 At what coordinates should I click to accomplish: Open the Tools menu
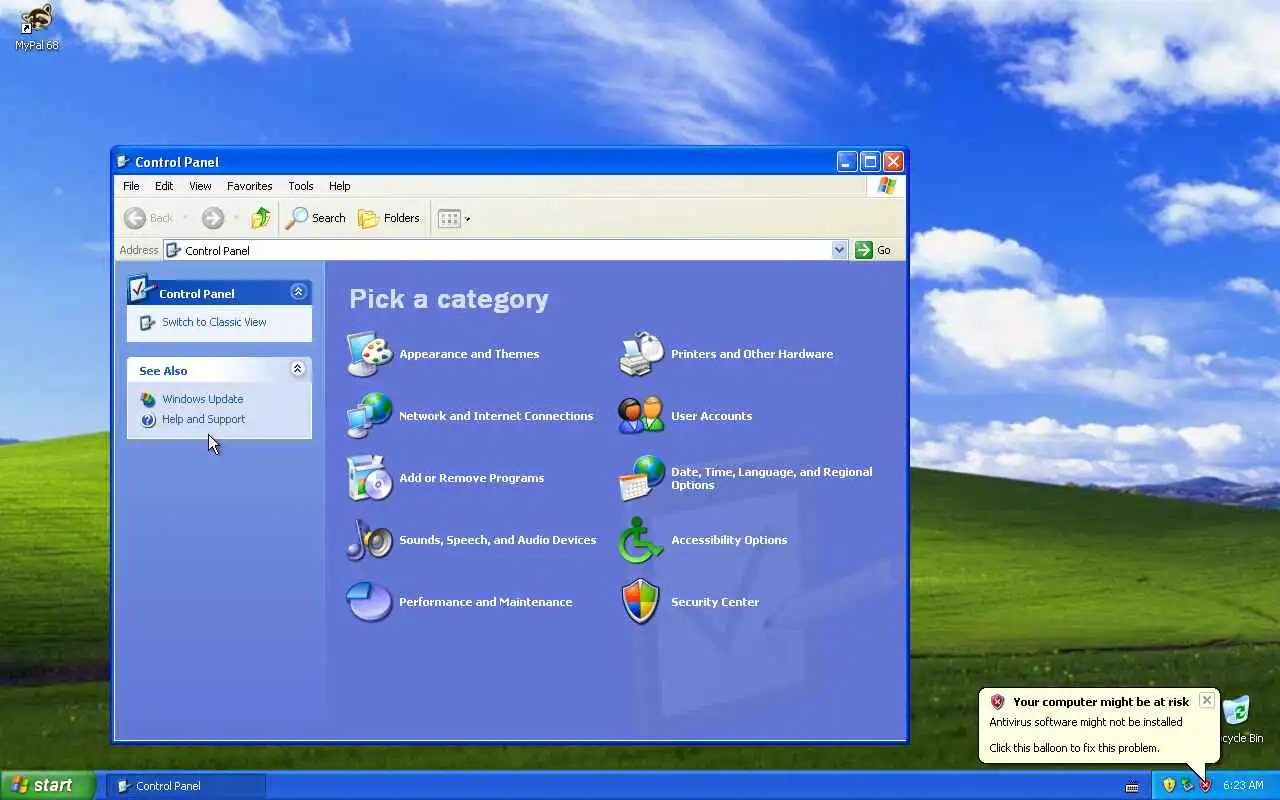pos(301,186)
